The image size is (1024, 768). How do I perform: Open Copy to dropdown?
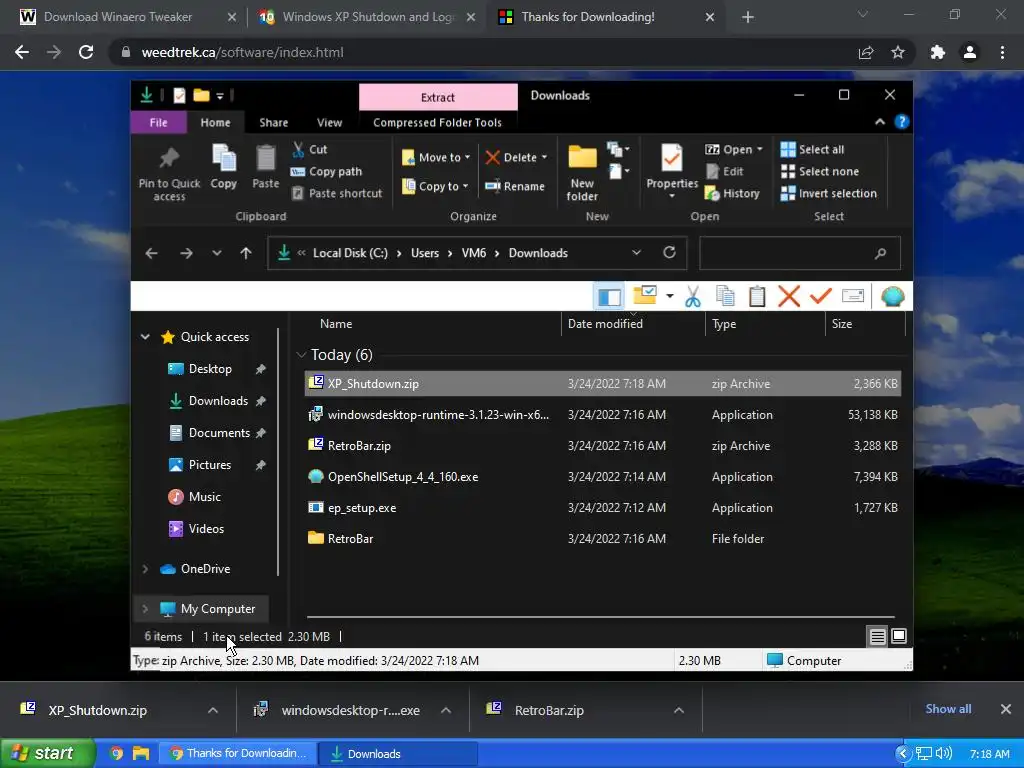point(436,186)
